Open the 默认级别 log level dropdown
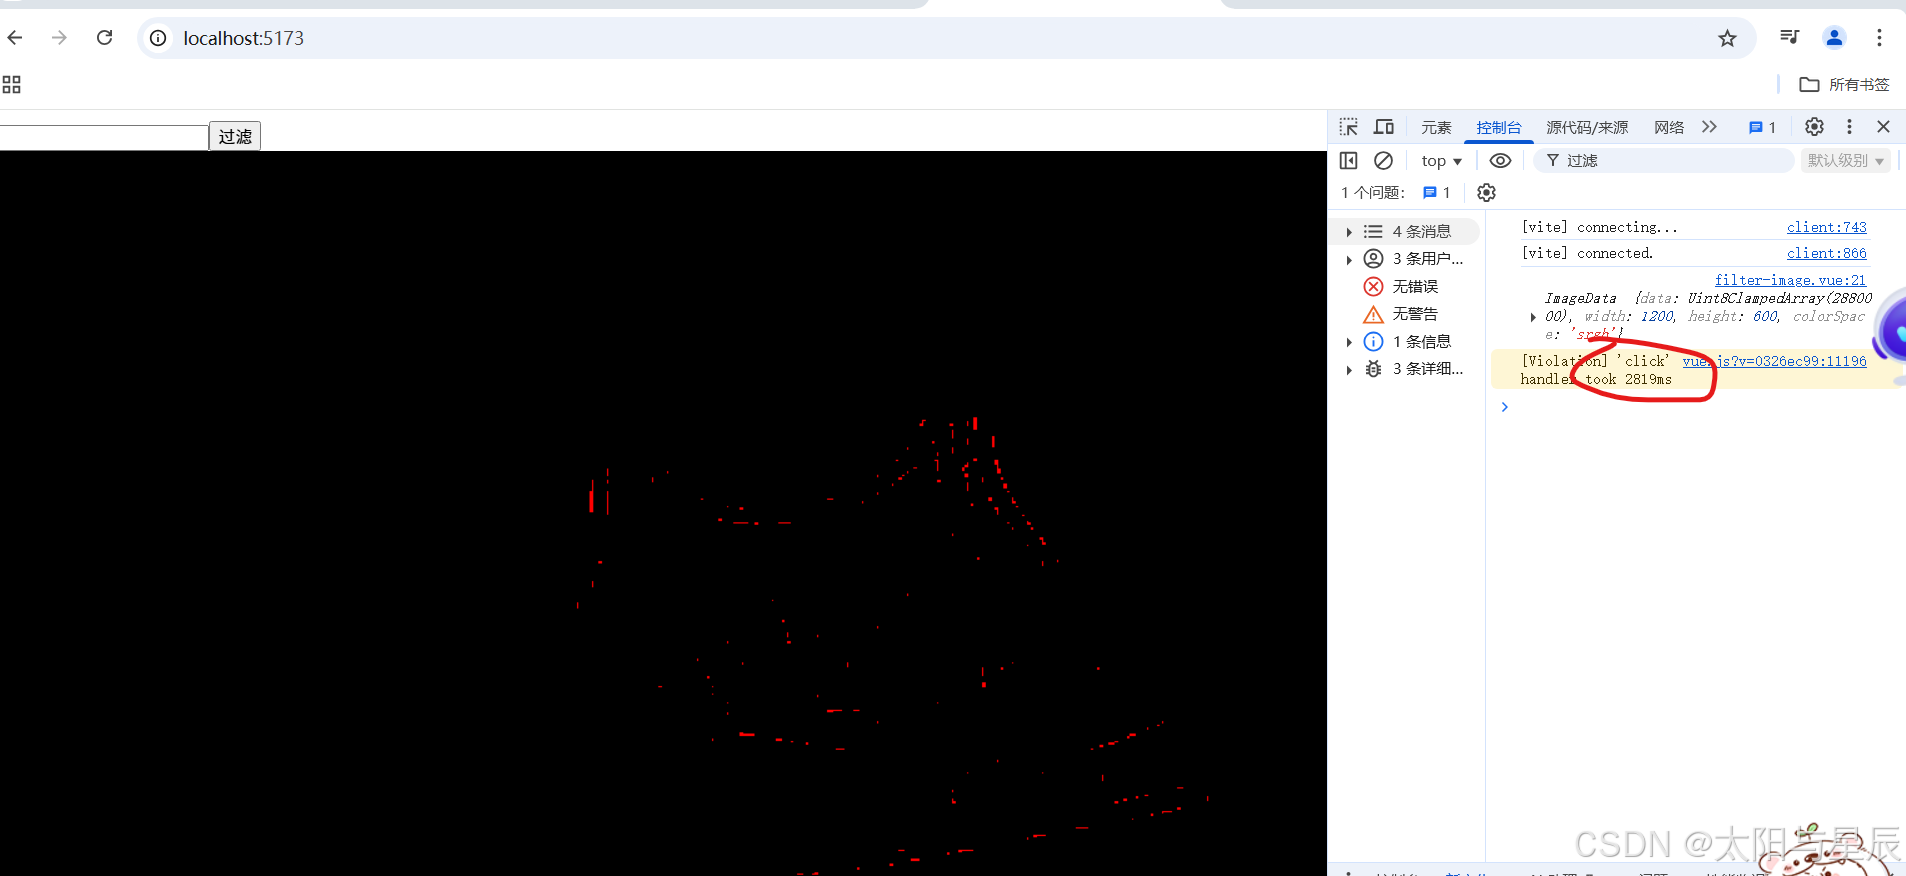1906x876 pixels. (x=1846, y=160)
